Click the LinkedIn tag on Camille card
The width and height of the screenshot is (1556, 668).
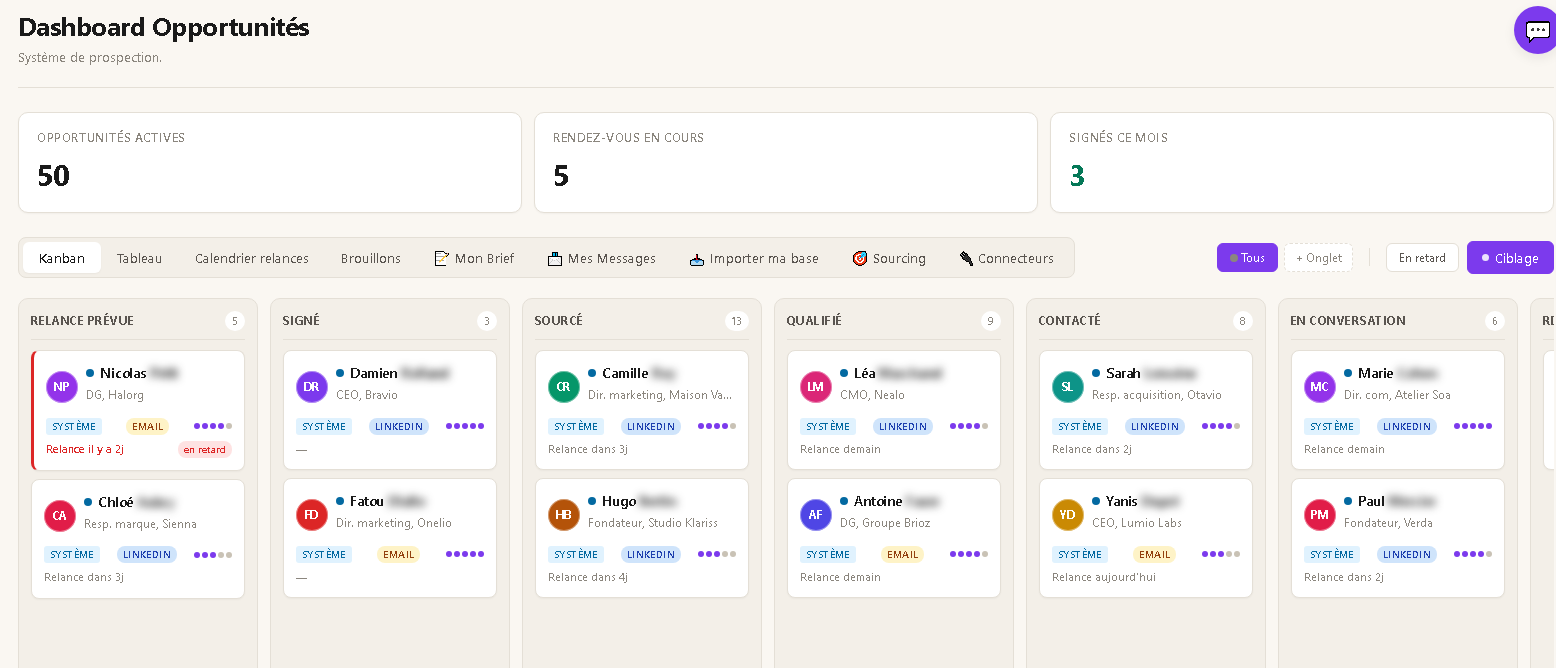pos(651,427)
